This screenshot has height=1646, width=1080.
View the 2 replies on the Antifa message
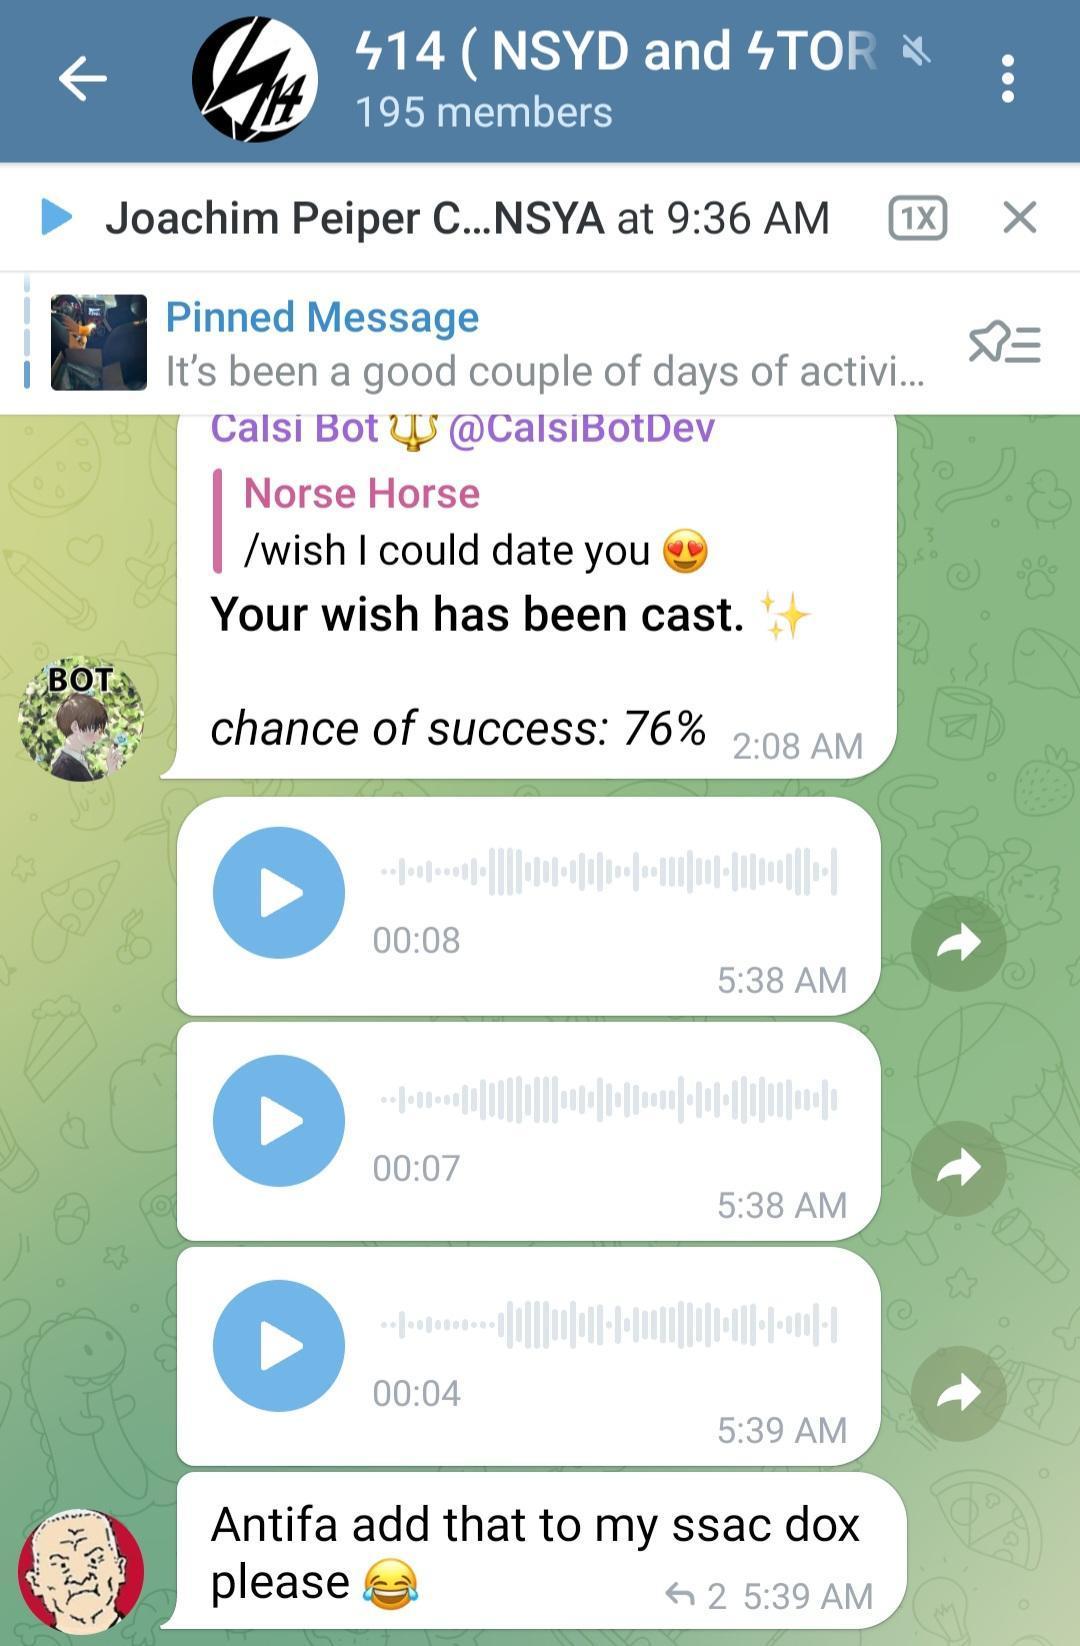(x=696, y=1596)
